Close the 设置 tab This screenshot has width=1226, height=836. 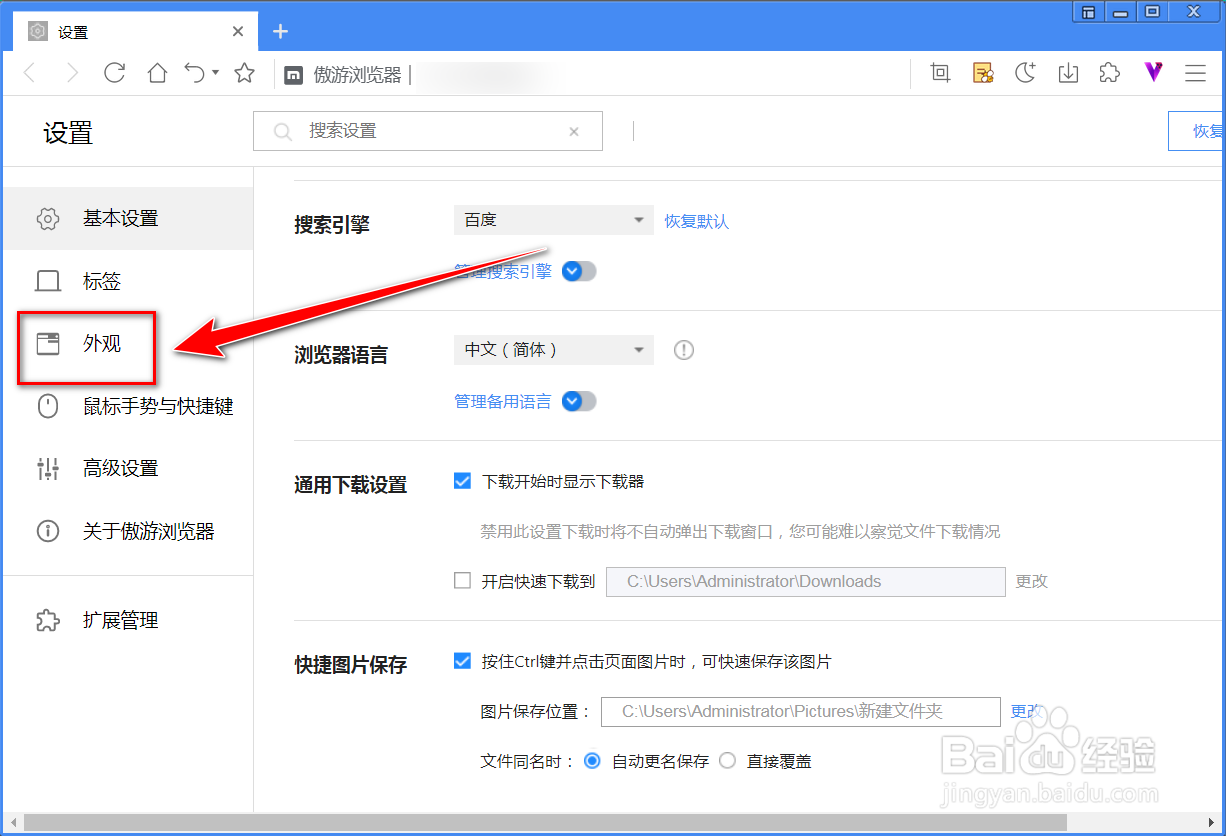pyautogui.click(x=238, y=31)
